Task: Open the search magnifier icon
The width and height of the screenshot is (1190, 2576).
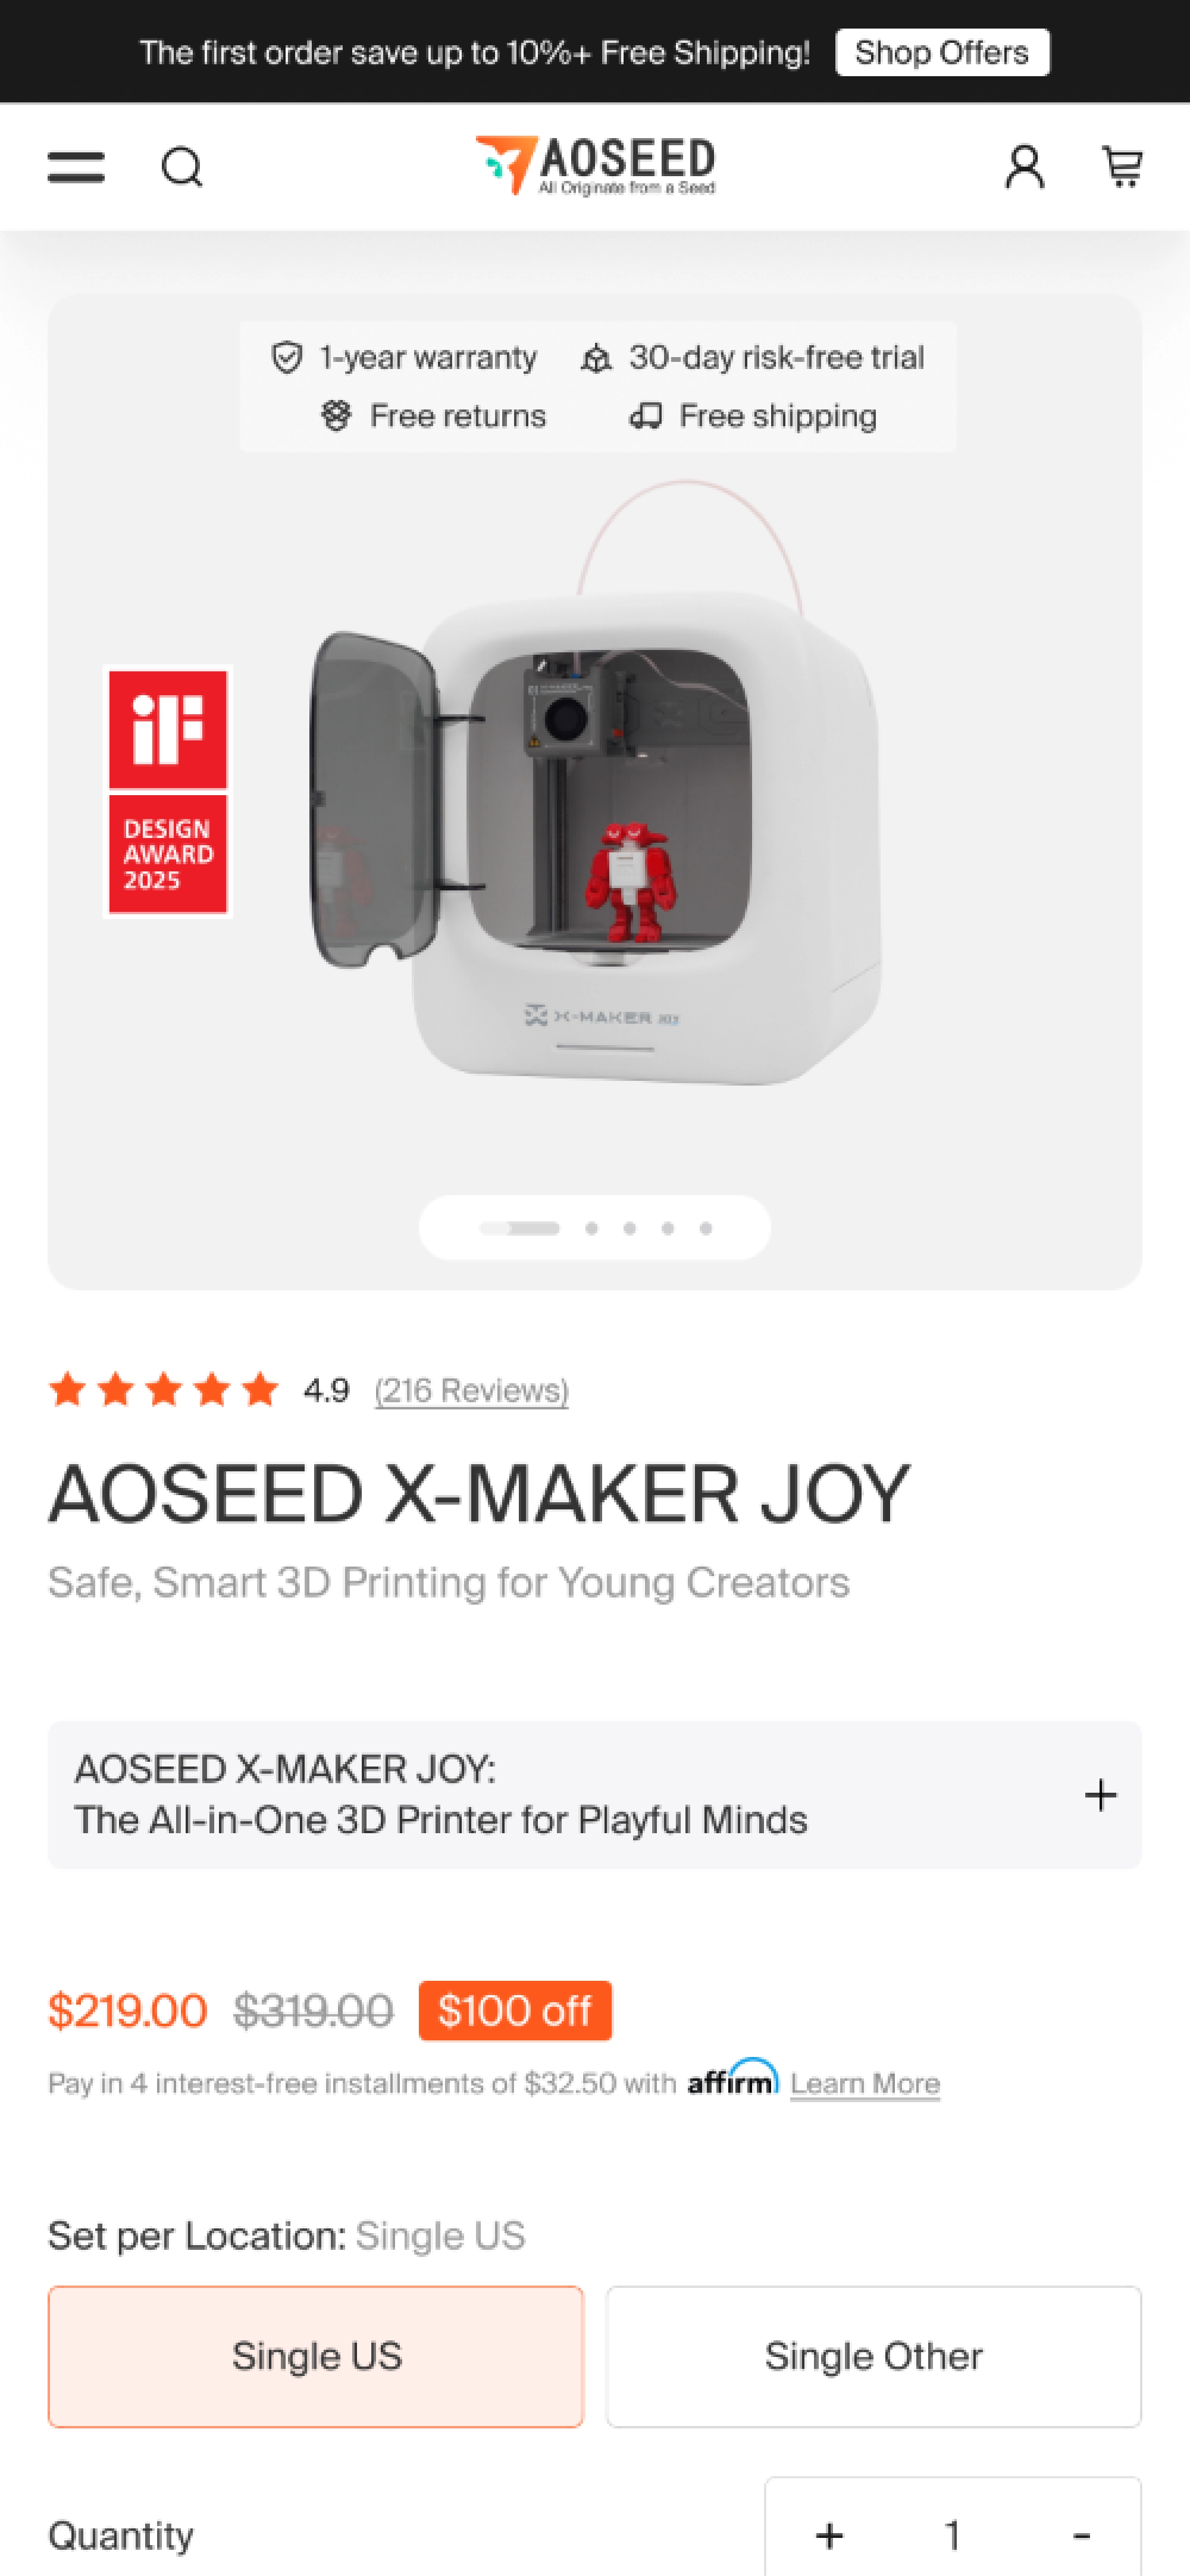Action: point(182,167)
